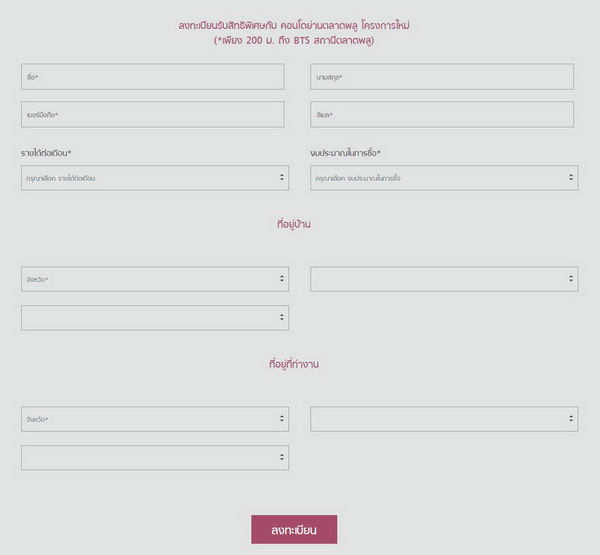Click arrow icon of home address province select
The height and width of the screenshot is (555, 600).
pyautogui.click(x=282, y=279)
